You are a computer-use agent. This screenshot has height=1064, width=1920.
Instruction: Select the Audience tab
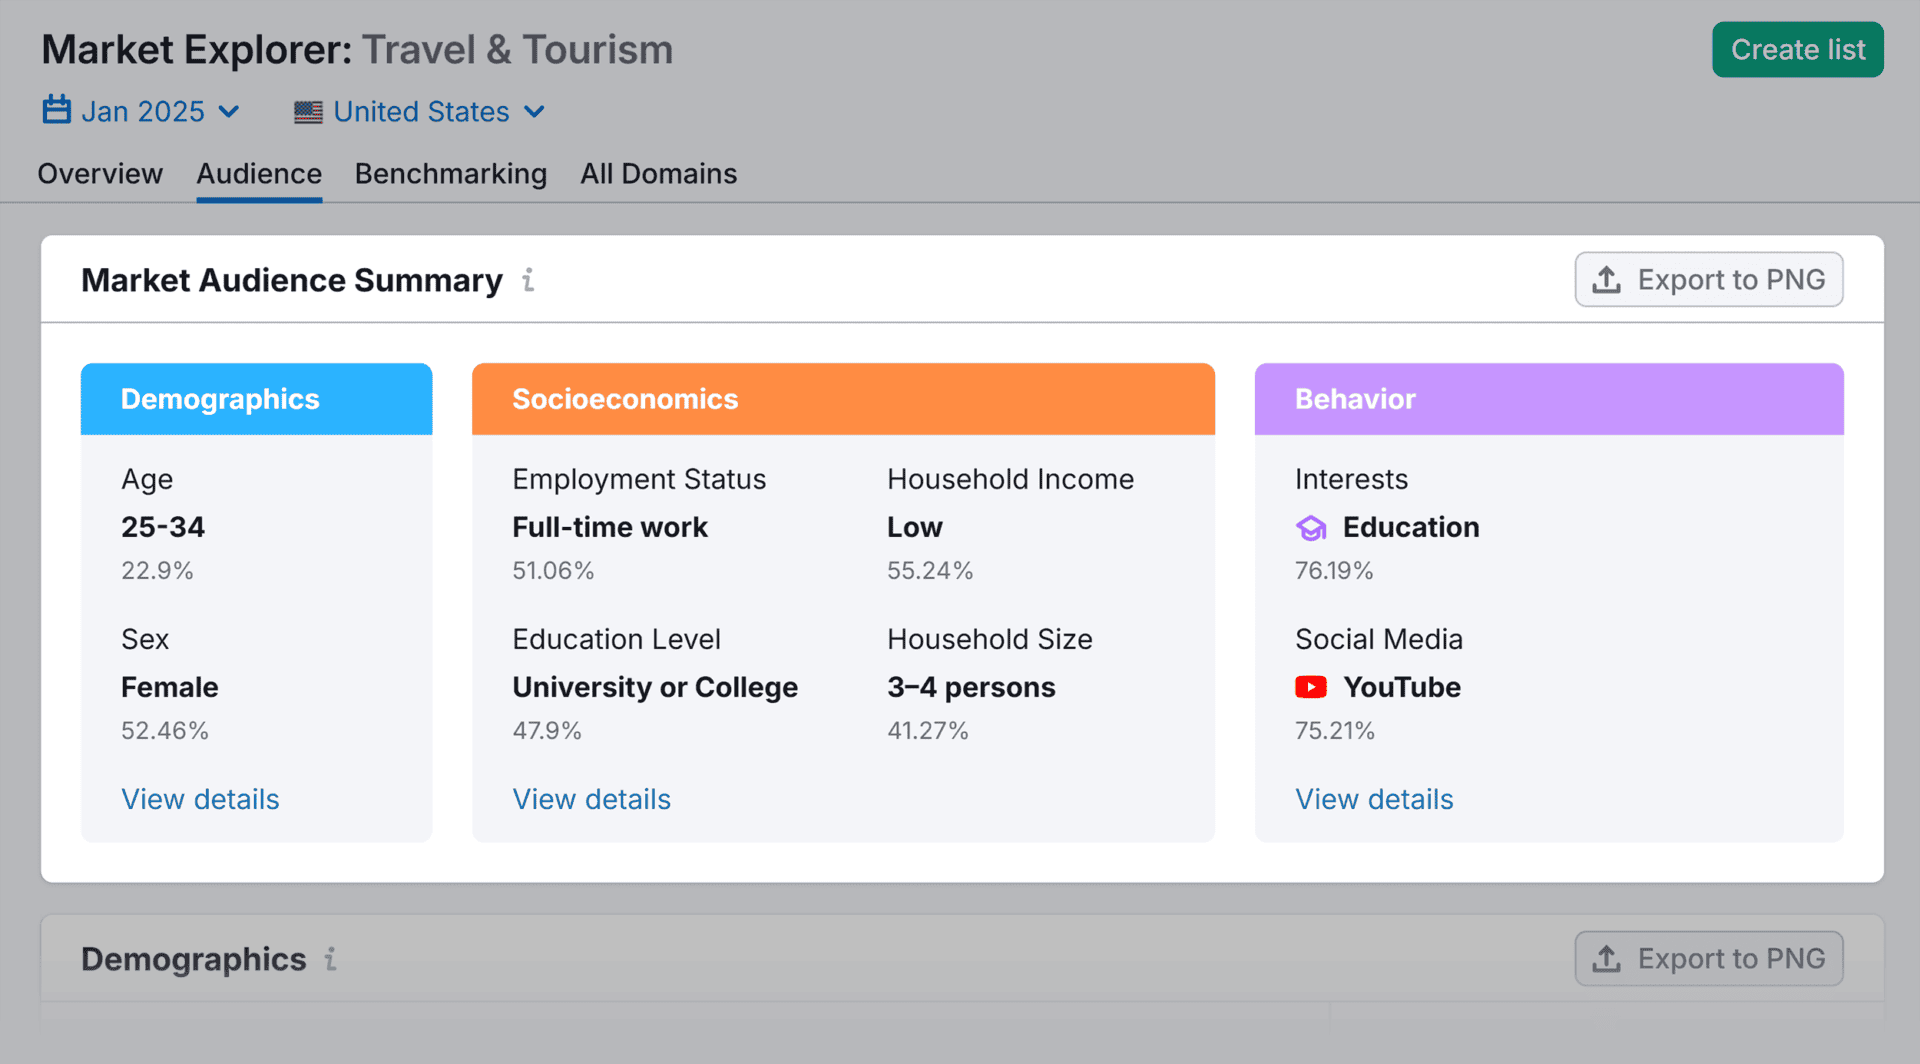click(x=259, y=174)
